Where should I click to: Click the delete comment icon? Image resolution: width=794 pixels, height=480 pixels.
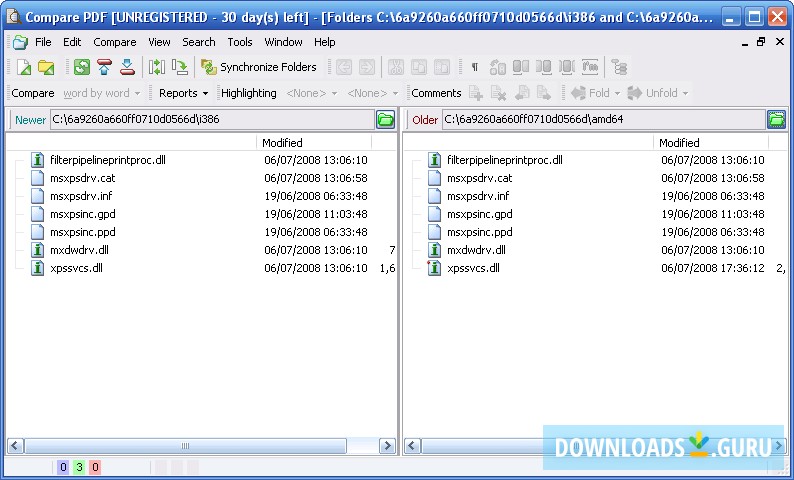[498, 93]
